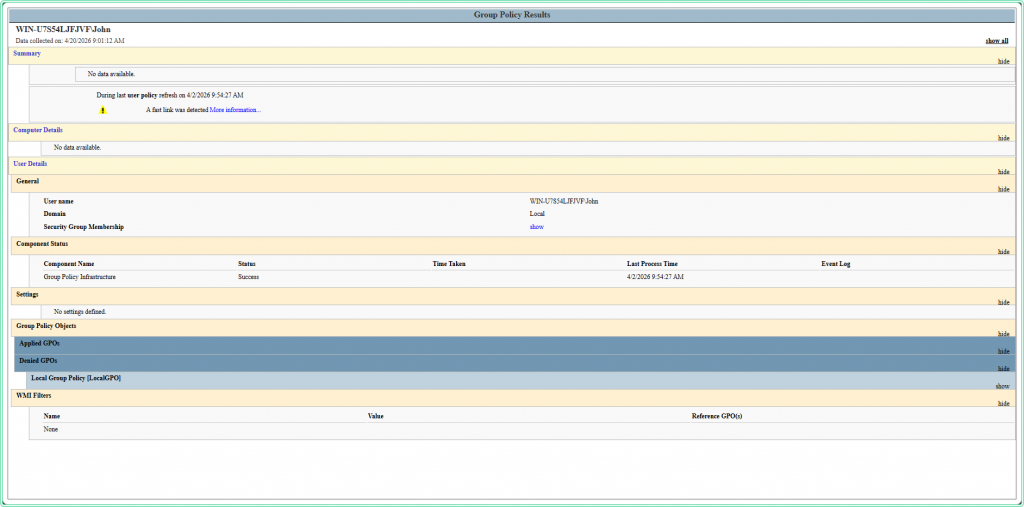
Task: Click the yellow warning icon for fast link
Action: (x=102, y=110)
